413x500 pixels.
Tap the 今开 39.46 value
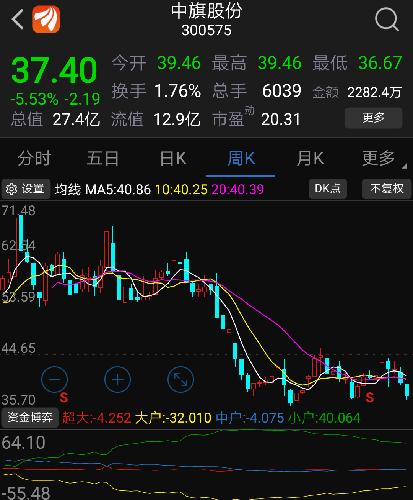[x=179, y=63]
